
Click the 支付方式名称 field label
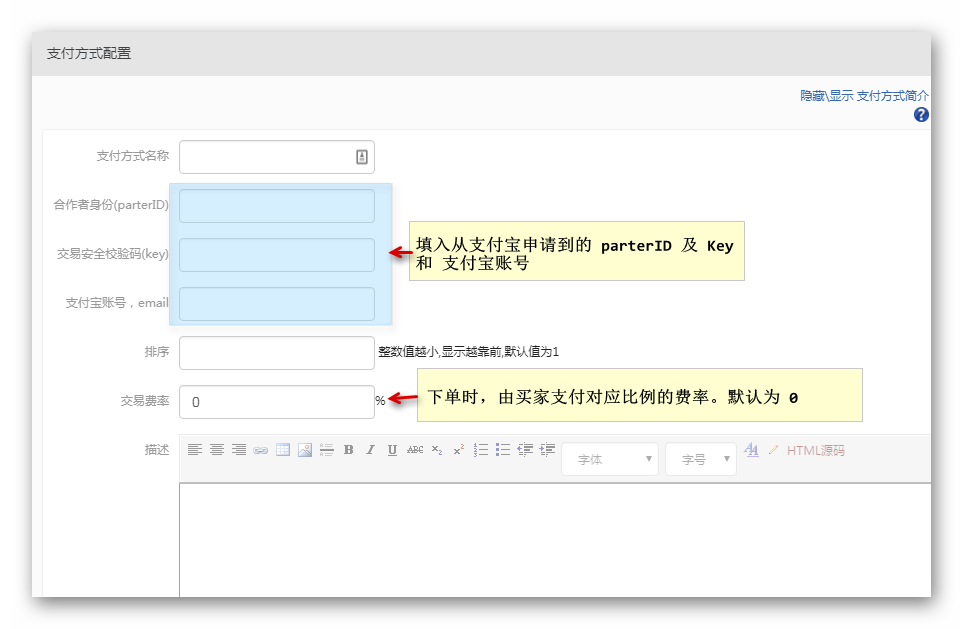tap(133, 155)
